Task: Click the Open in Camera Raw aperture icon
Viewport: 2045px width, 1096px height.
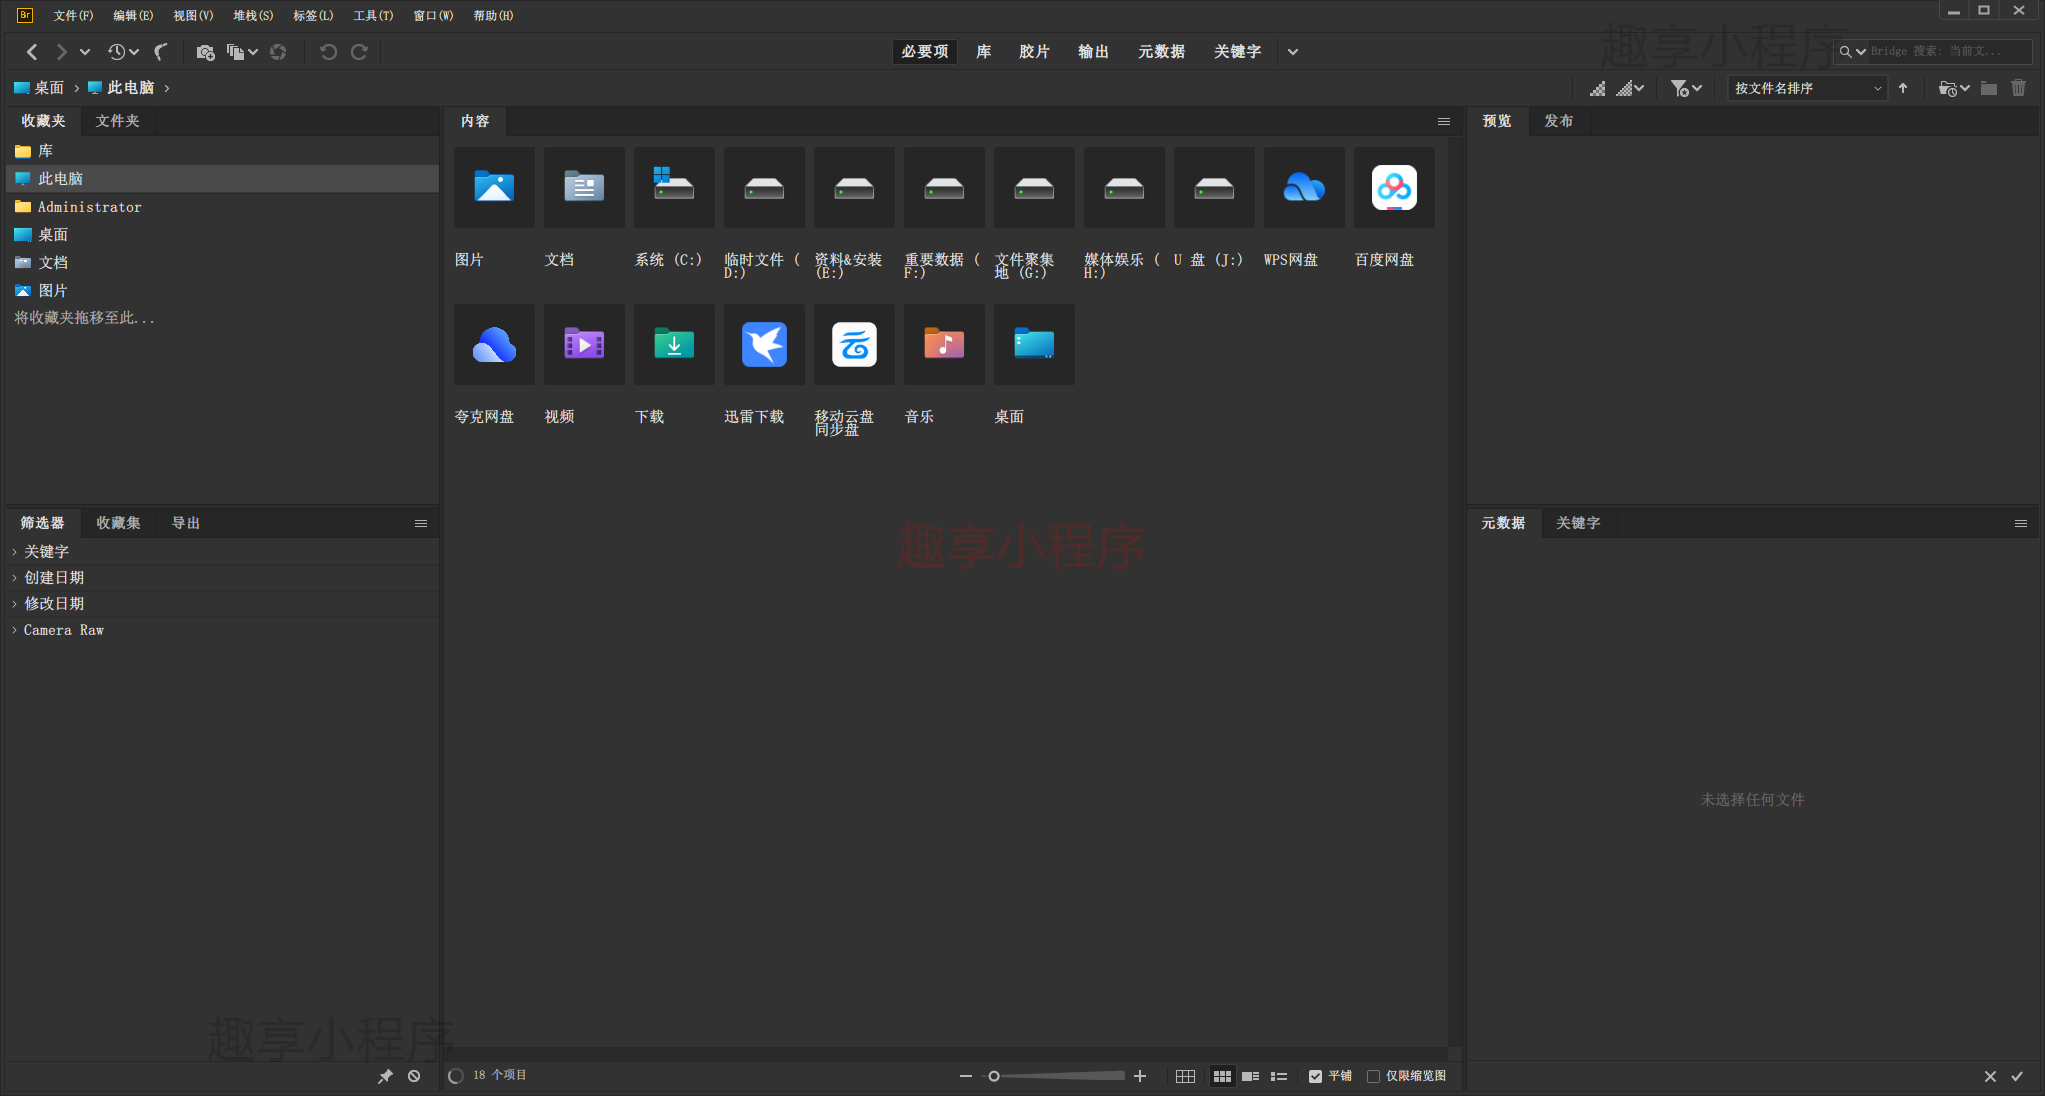Action: tap(278, 52)
